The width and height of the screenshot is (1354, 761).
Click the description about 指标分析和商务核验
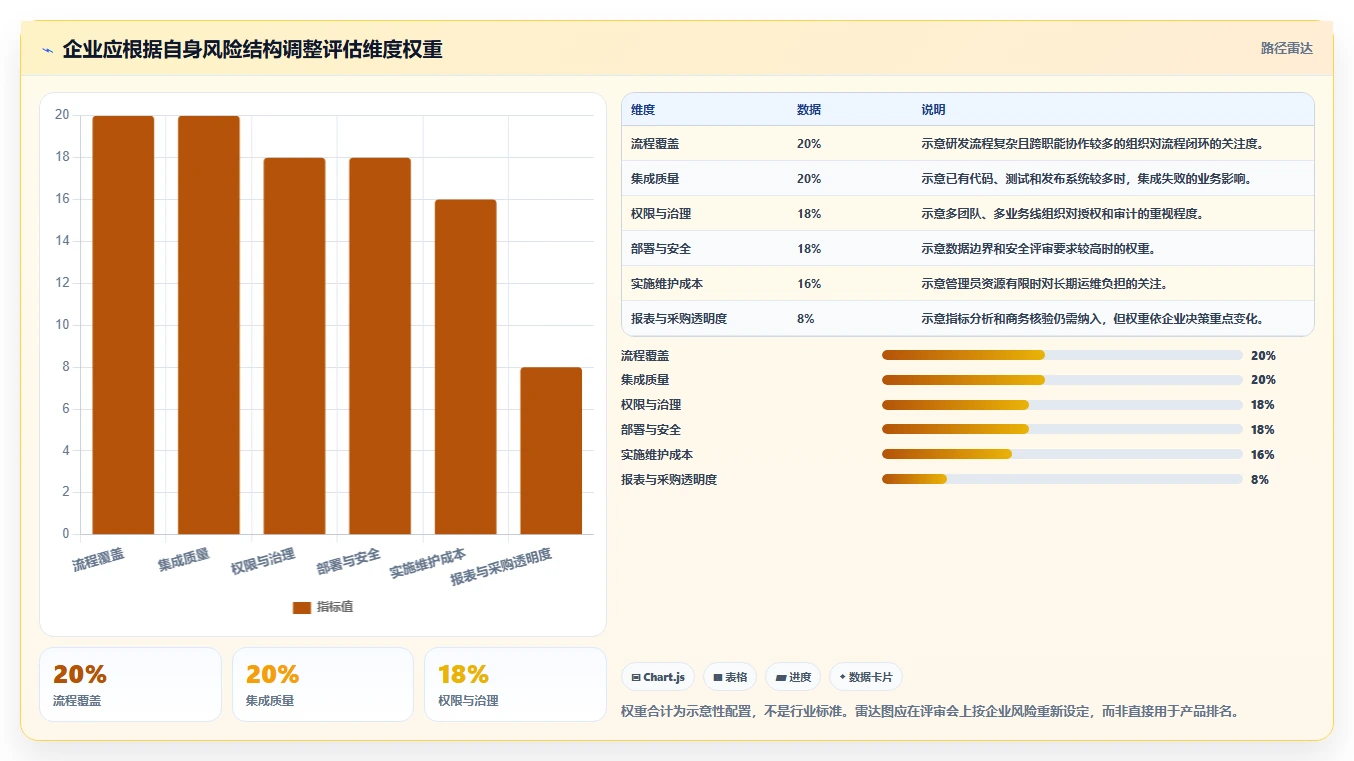pyautogui.click(x=1094, y=319)
